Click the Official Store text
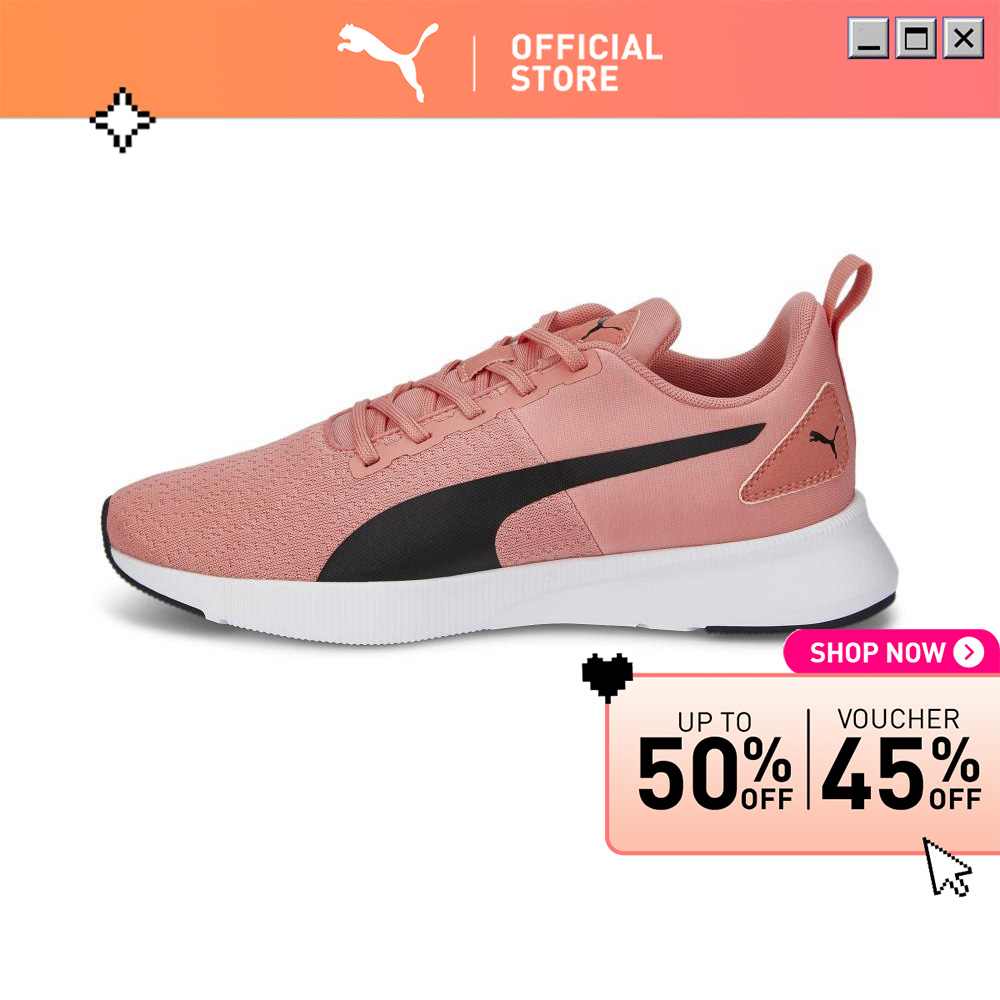The image size is (1000, 1000). coord(586,62)
